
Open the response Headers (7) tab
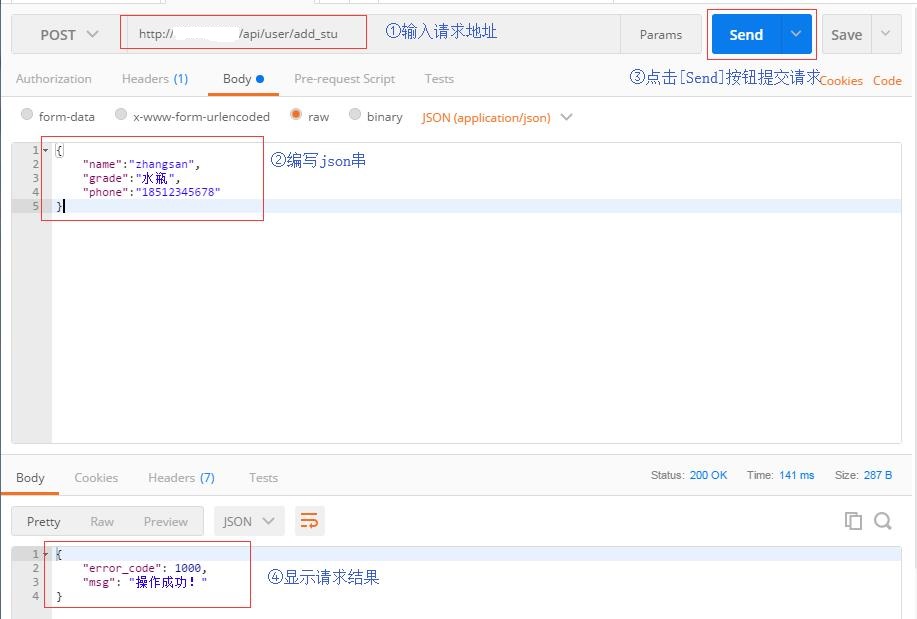[181, 478]
